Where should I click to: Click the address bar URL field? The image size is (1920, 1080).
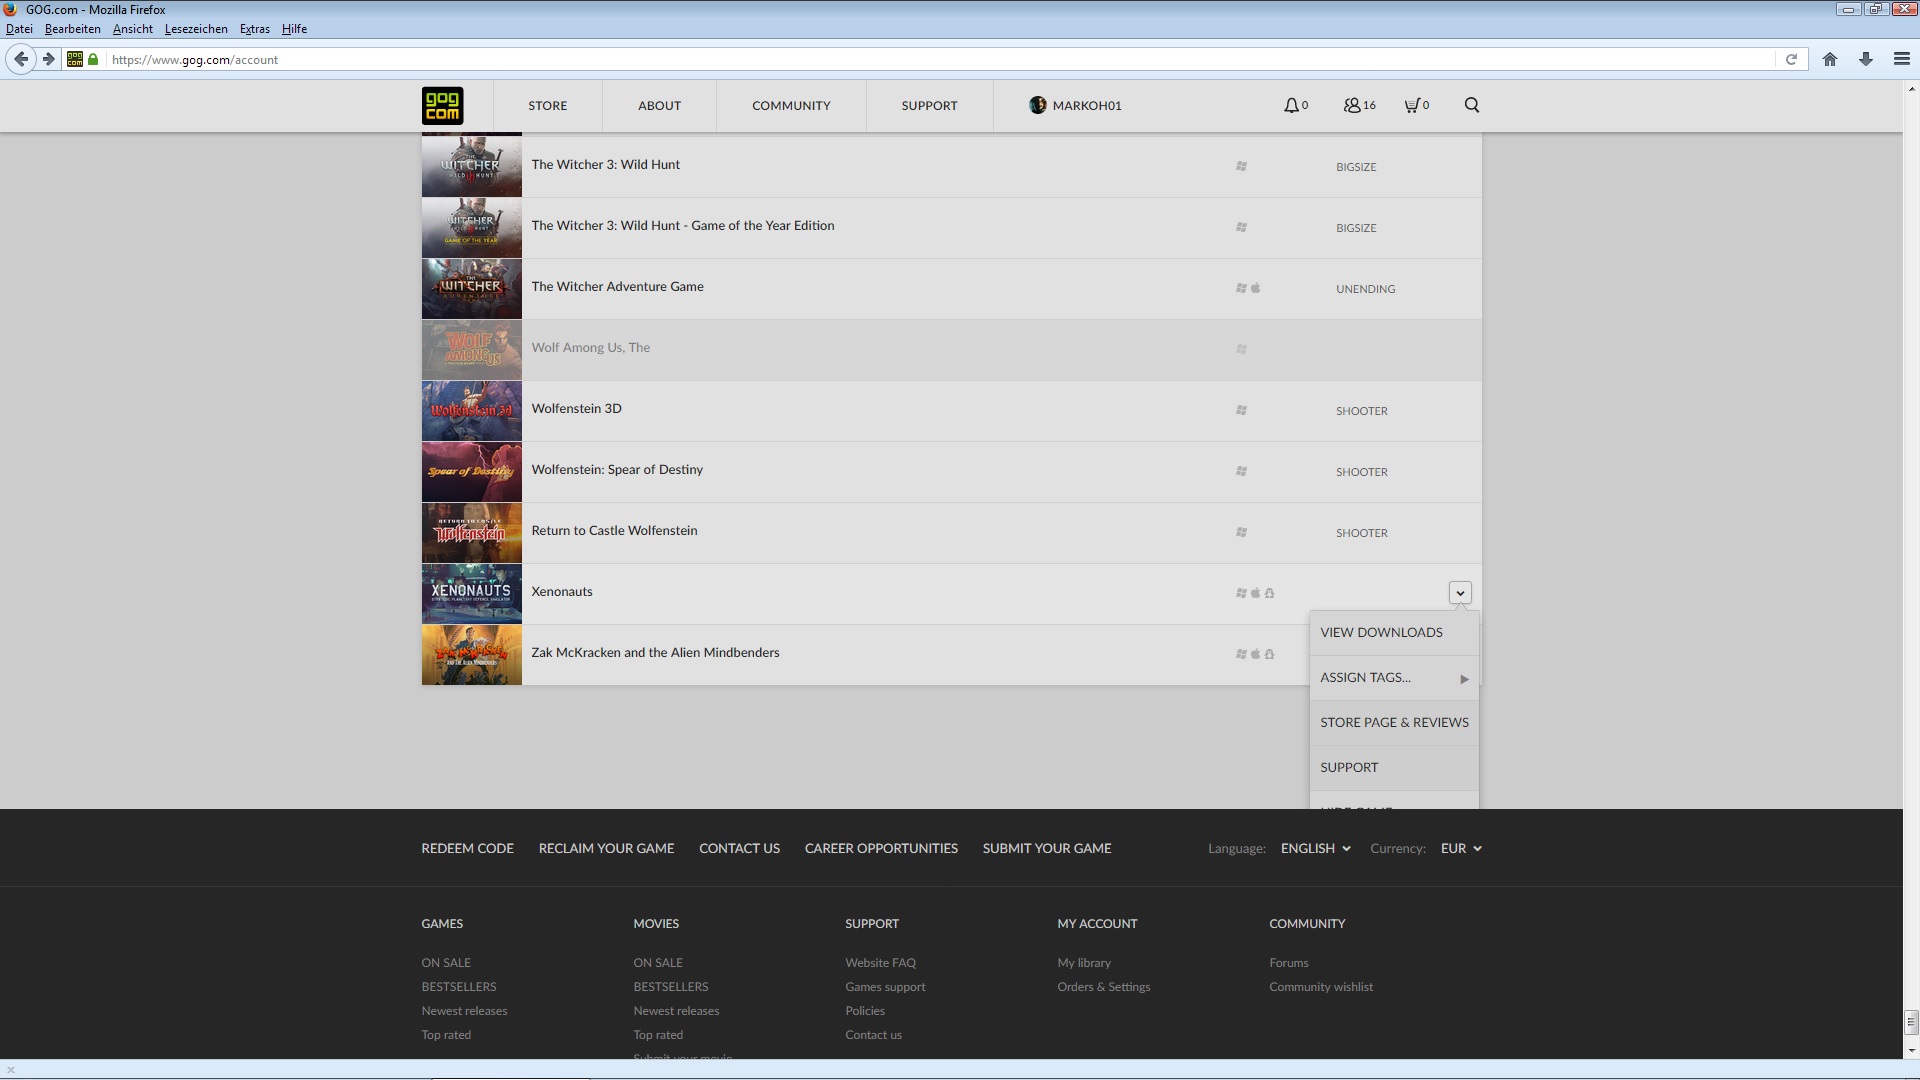coord(940,59)
